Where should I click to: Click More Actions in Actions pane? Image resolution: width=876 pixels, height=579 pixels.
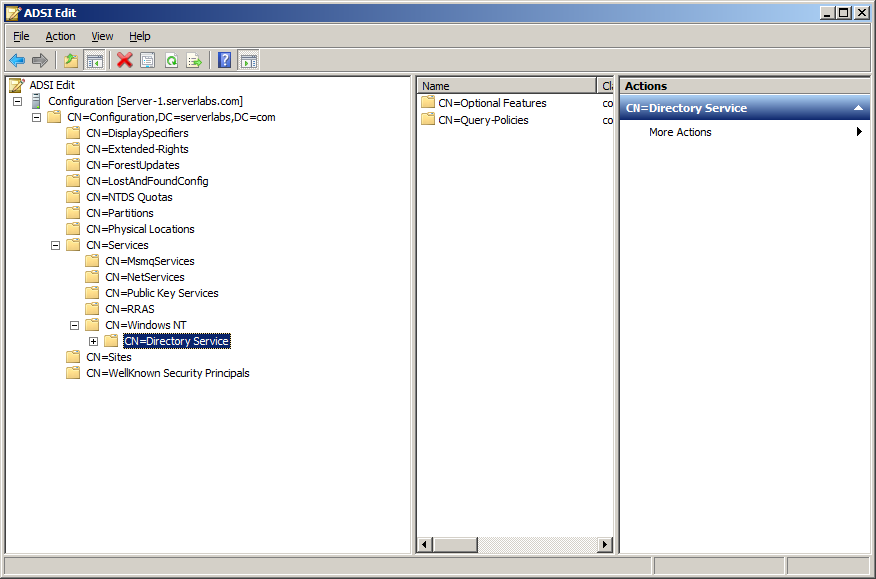(680, 132)
